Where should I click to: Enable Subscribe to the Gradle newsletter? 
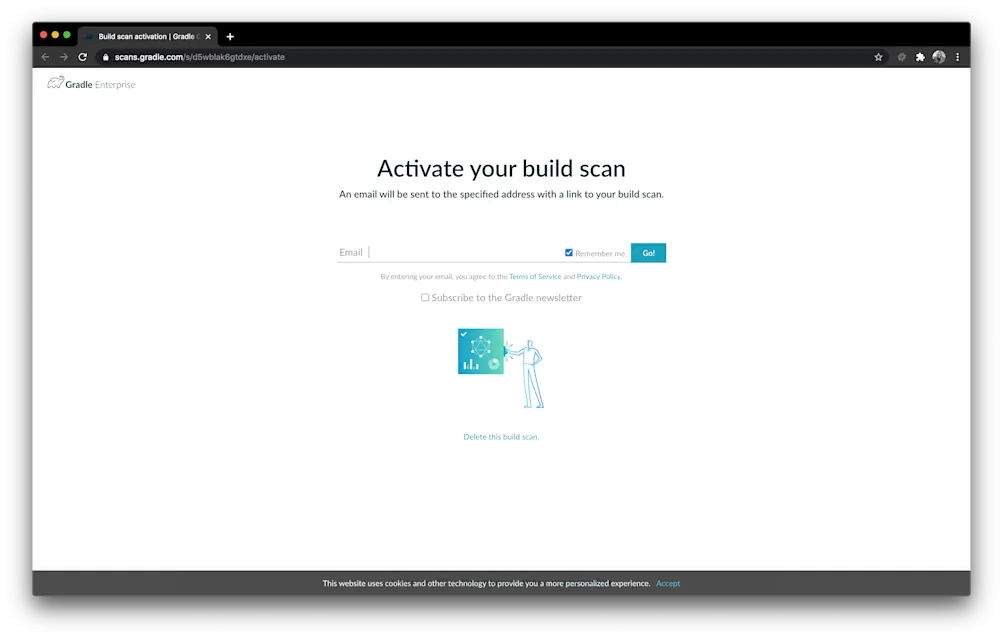click(x=425, y=297)
